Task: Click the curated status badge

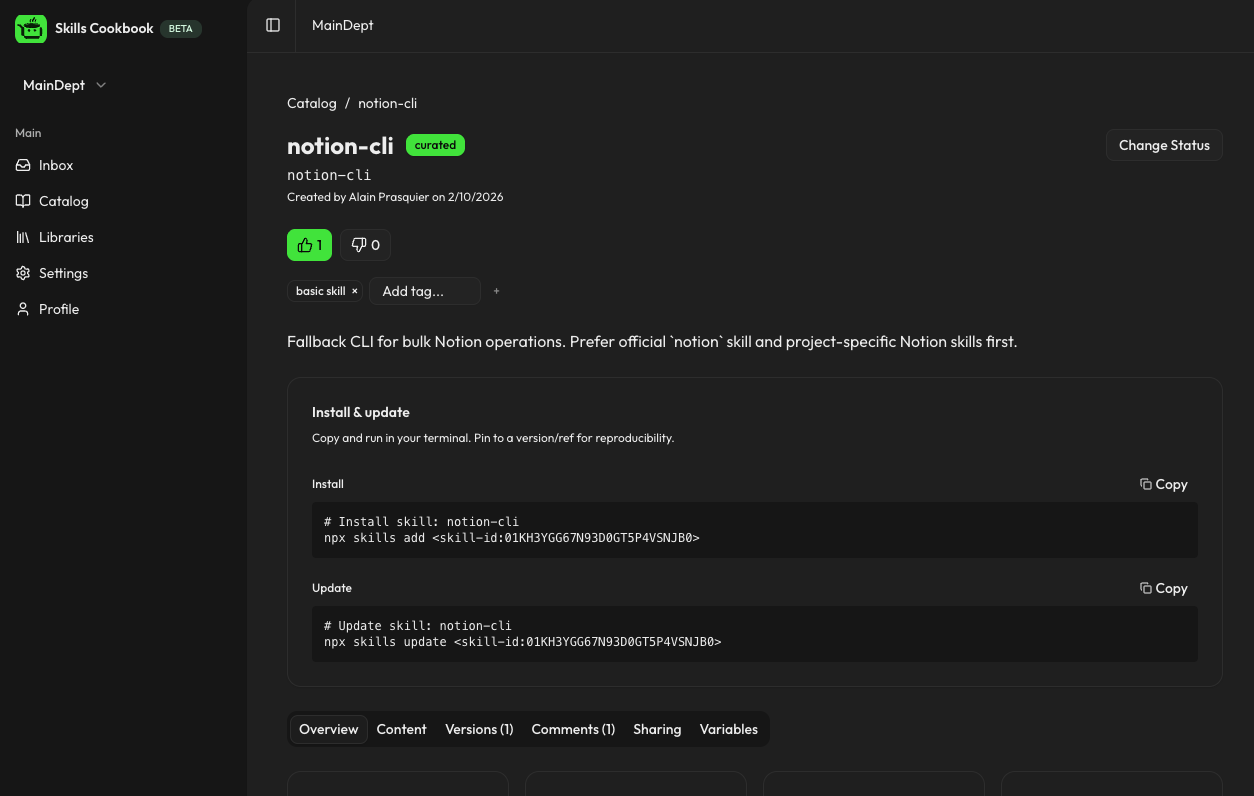Action: 435,145
